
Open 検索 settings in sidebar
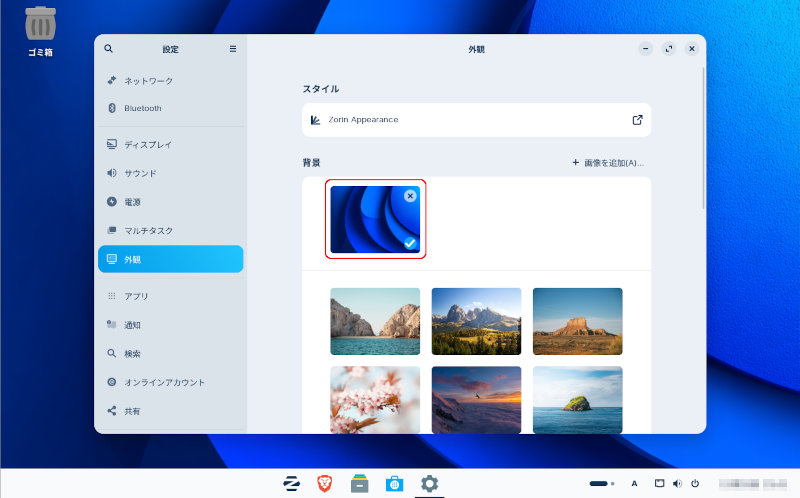point(170,353)
